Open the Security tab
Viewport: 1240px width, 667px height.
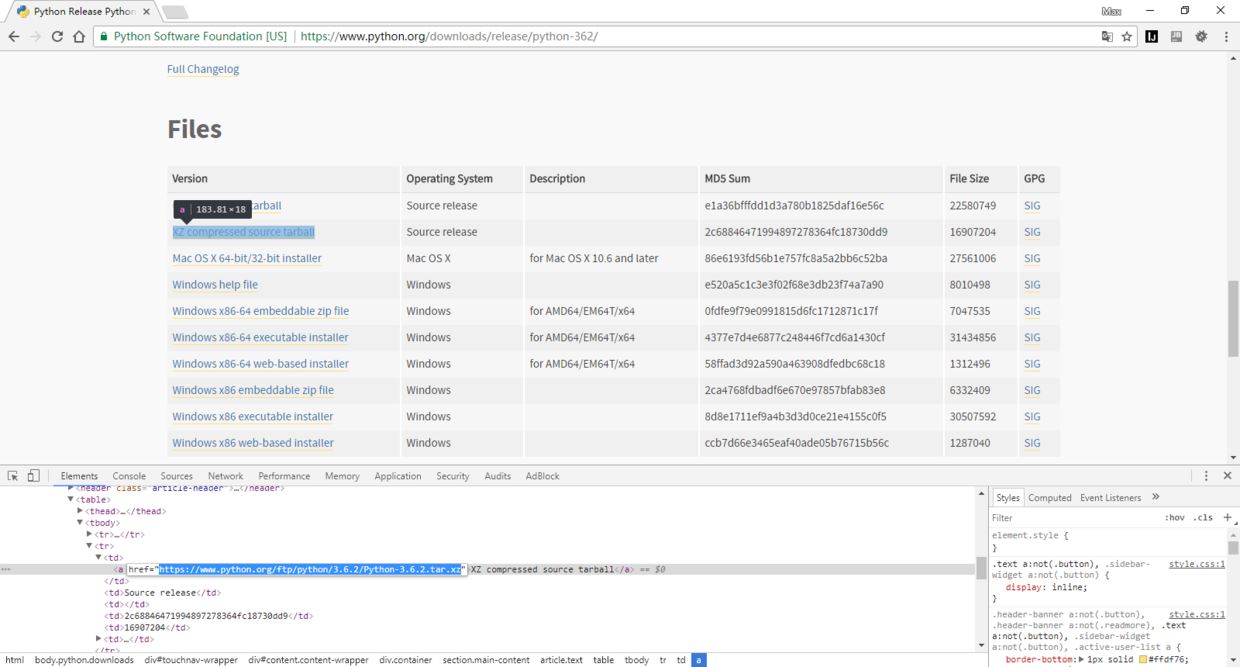(452, 476)
